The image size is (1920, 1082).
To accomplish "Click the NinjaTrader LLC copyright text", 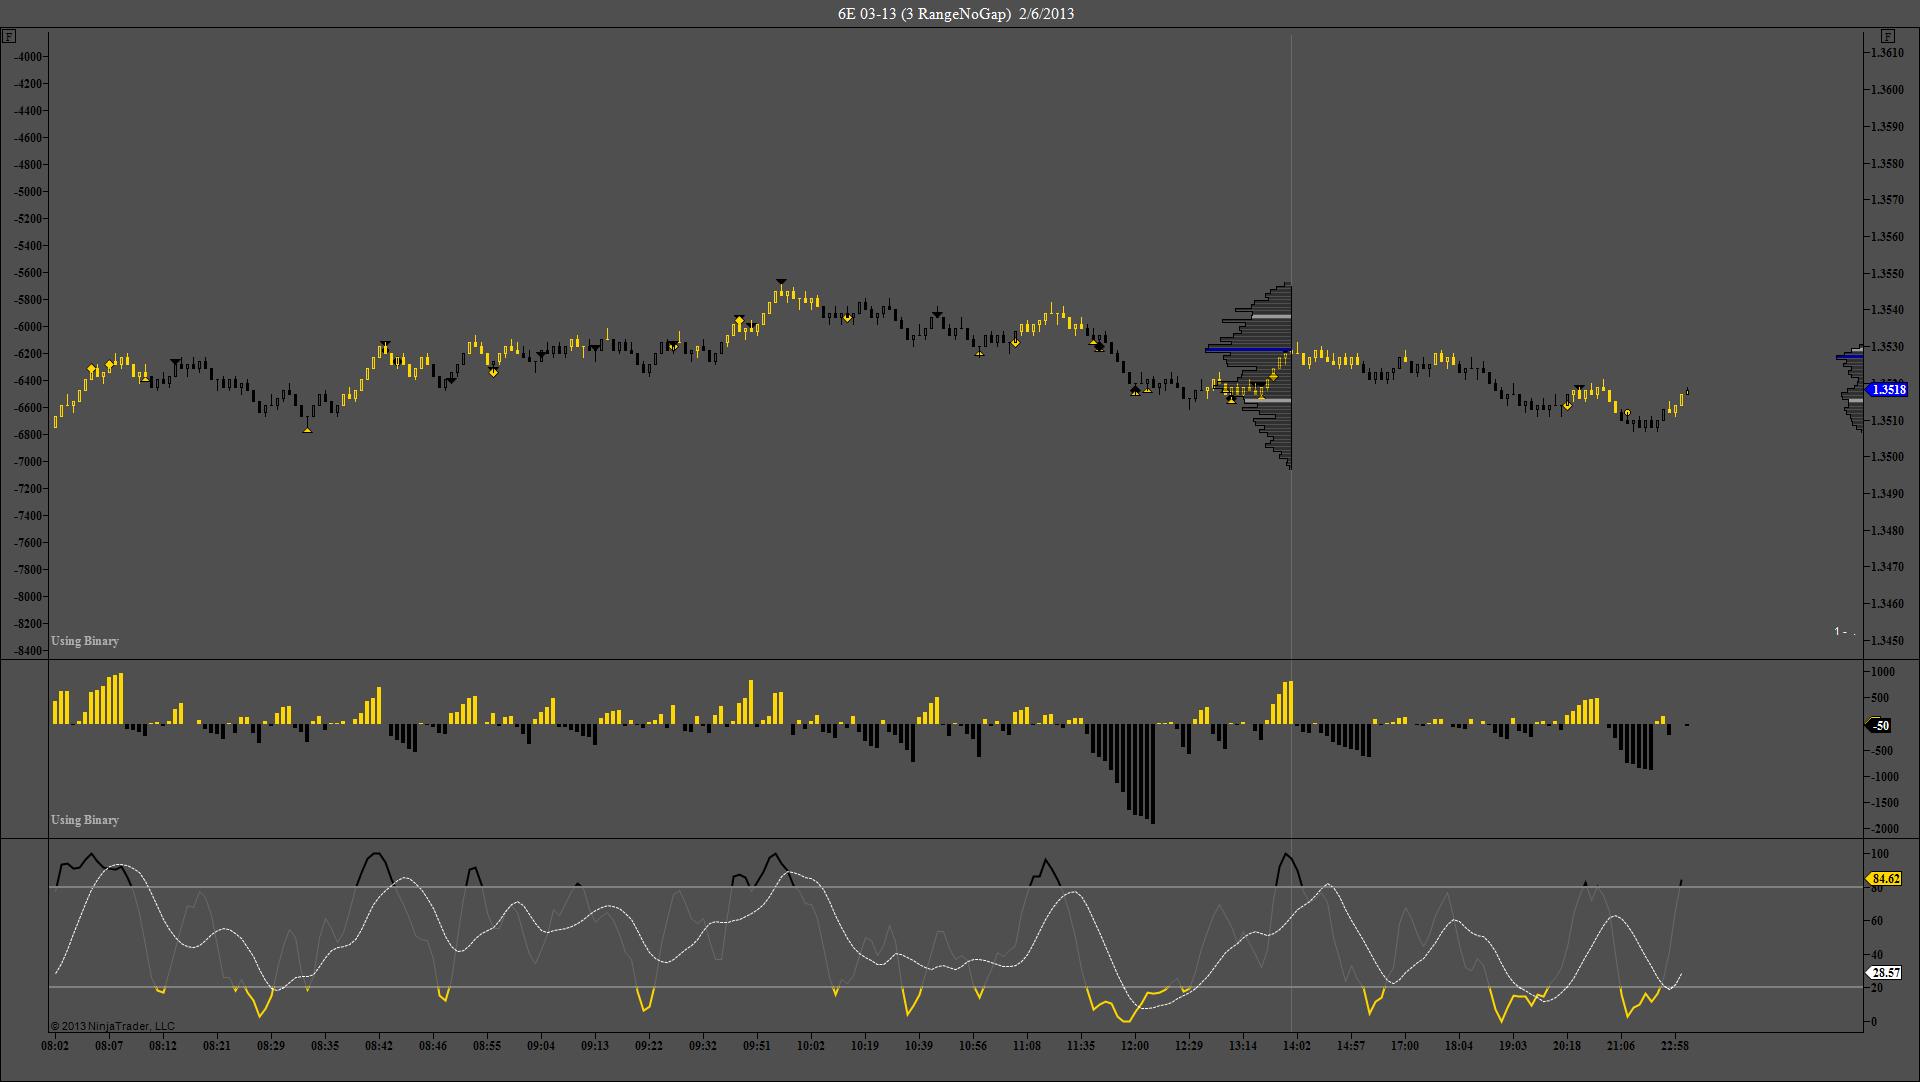I will (112, 1026).
